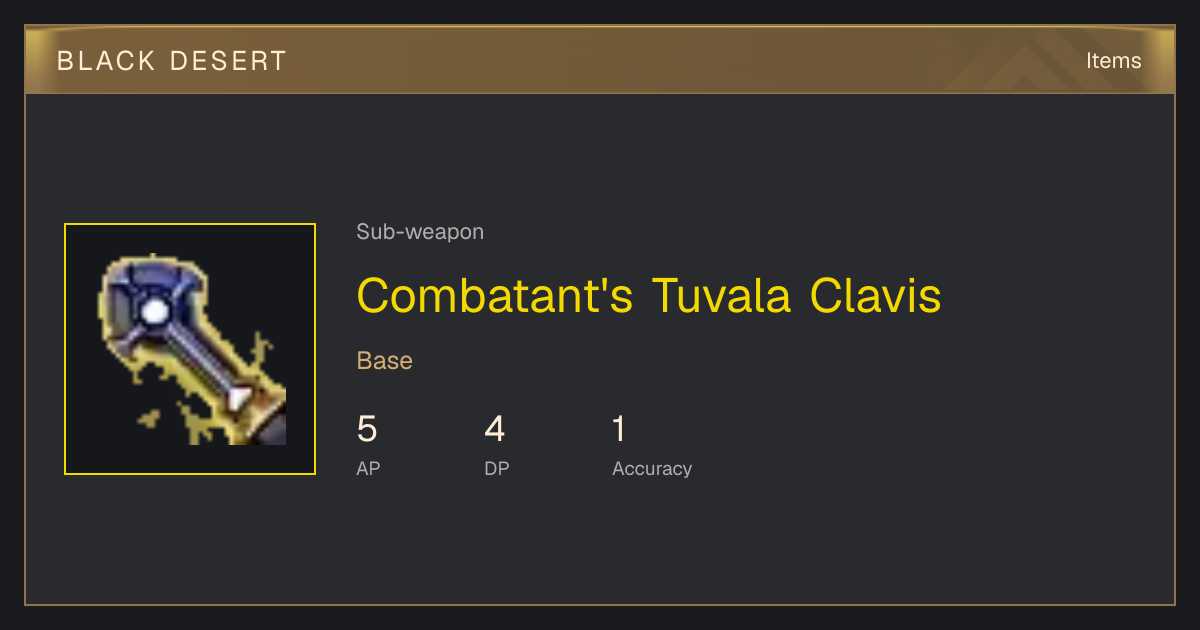The height and width of the screenshot is (630, 1200).
Task: Click the Sub-weapon category label
Action: [x=420, y=232]
